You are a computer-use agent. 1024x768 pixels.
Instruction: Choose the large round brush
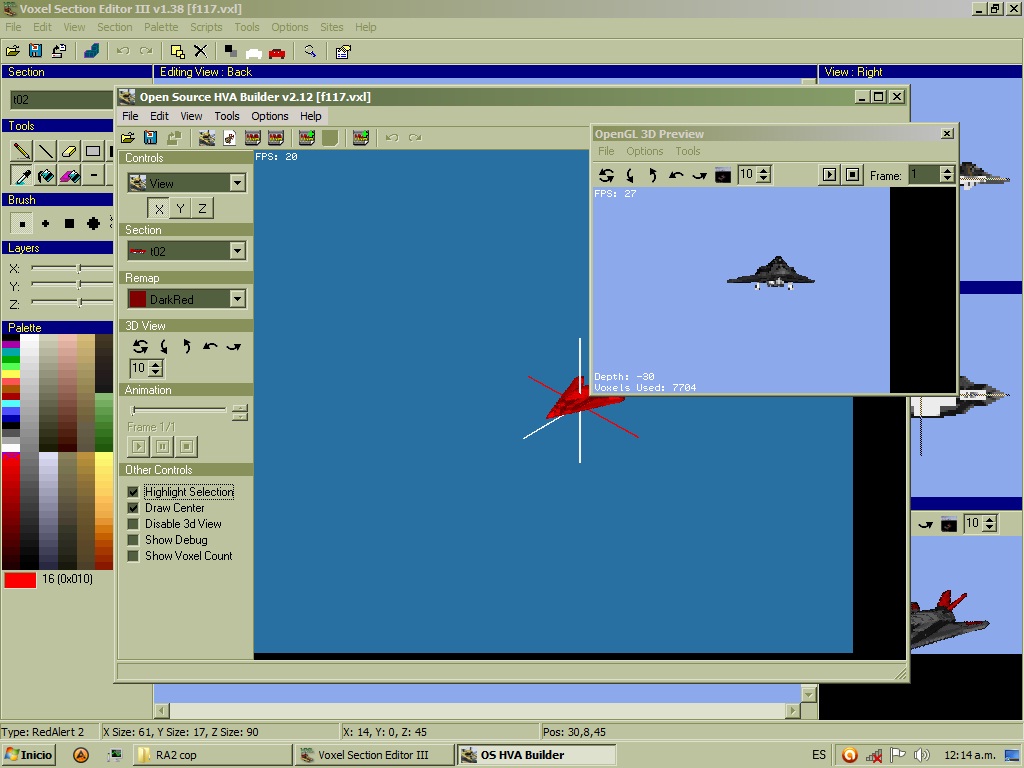tap(93, 223)
